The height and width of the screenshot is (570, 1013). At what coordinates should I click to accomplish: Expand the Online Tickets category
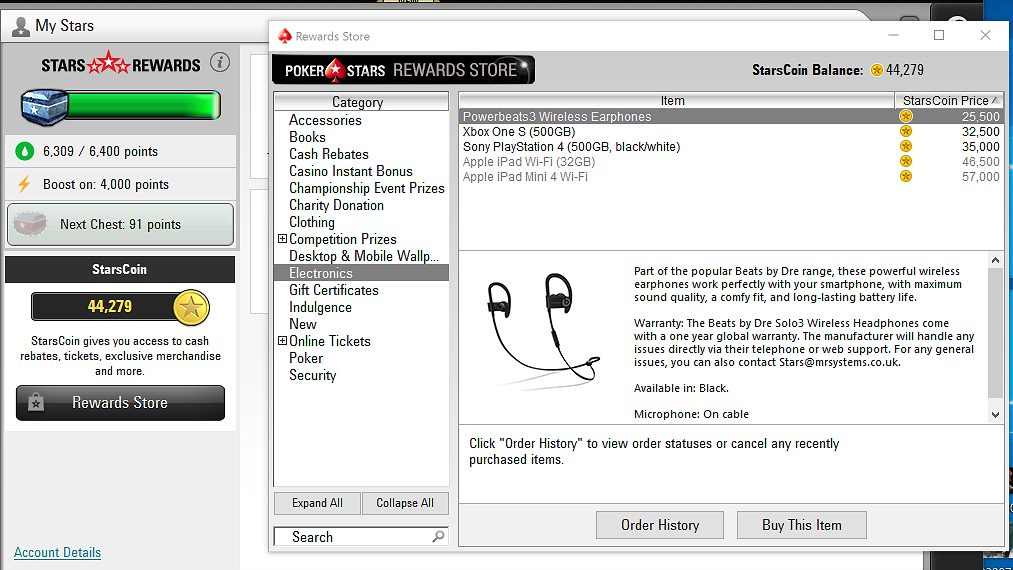(x=282, y=341)
